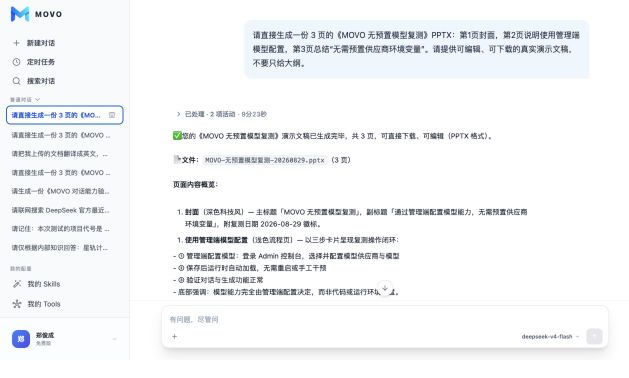This screenshot has height=378, width=629.
Task: Click the blue user avatar 郑
Action: (21, 339)
